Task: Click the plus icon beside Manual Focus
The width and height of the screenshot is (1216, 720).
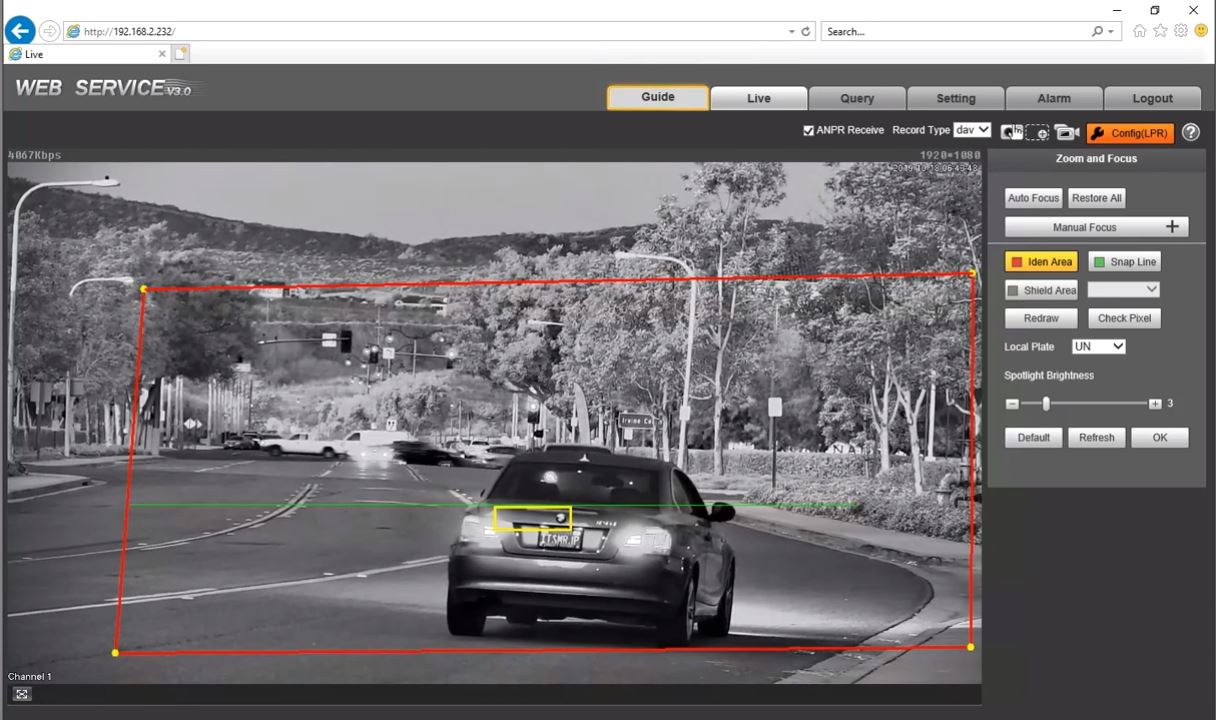Action: 1172,227
